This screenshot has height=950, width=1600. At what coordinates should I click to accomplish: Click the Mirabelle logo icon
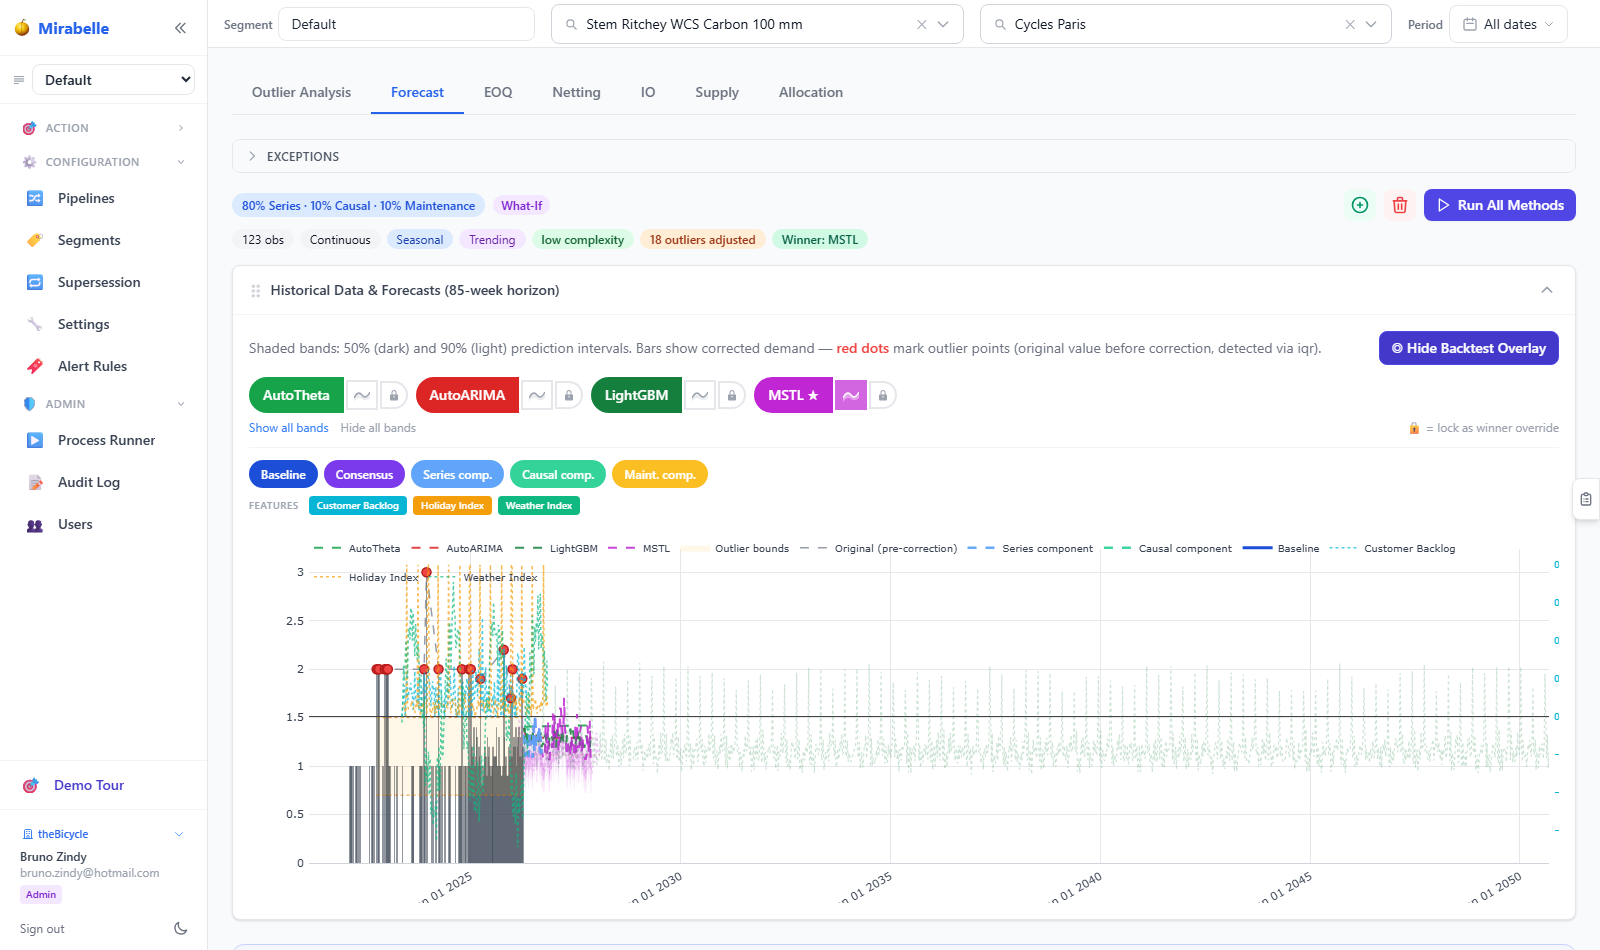pyautogui.click(x=22, y=28)
